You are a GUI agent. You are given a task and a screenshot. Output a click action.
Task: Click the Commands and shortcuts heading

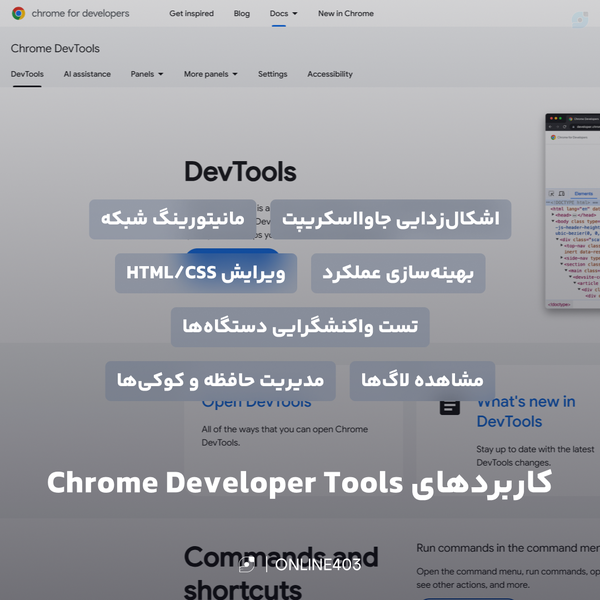pyautogui.click(x=281, y=572)
